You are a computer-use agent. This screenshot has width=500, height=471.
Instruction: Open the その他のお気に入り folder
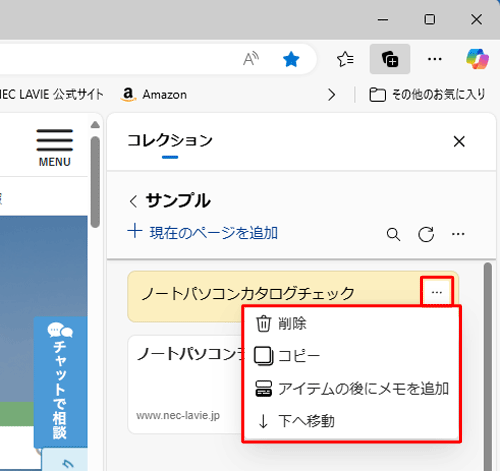(x=427, y=95)
